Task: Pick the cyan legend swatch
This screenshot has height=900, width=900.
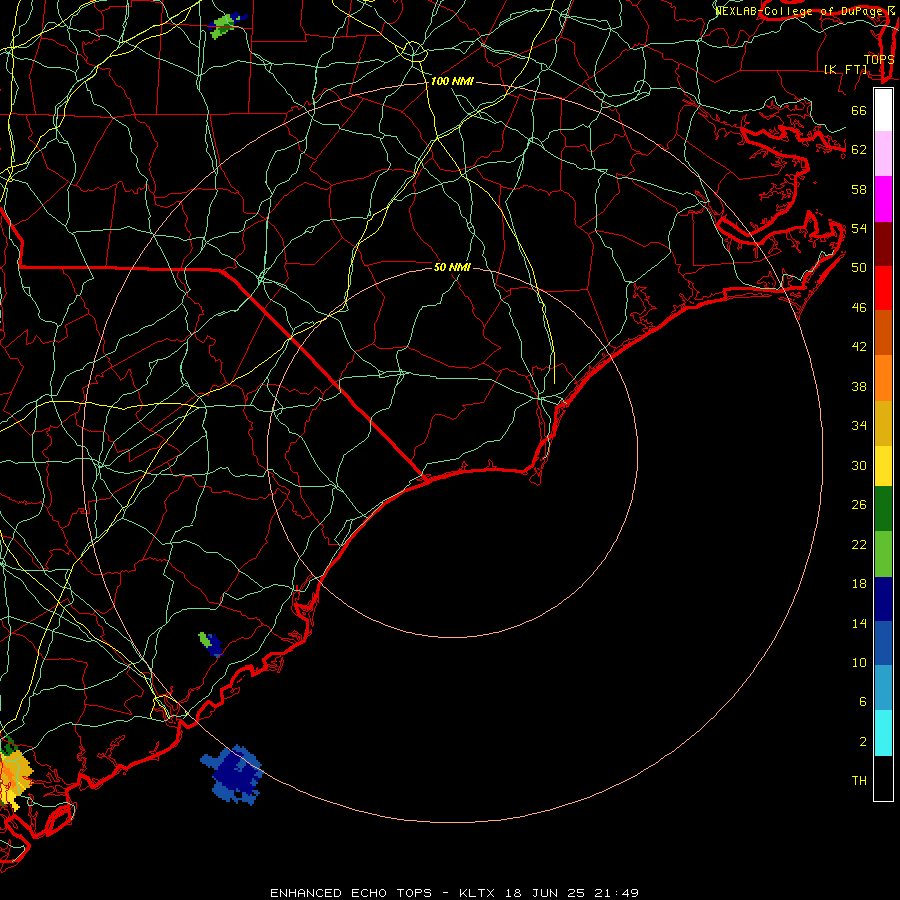Action: (883, 733)
